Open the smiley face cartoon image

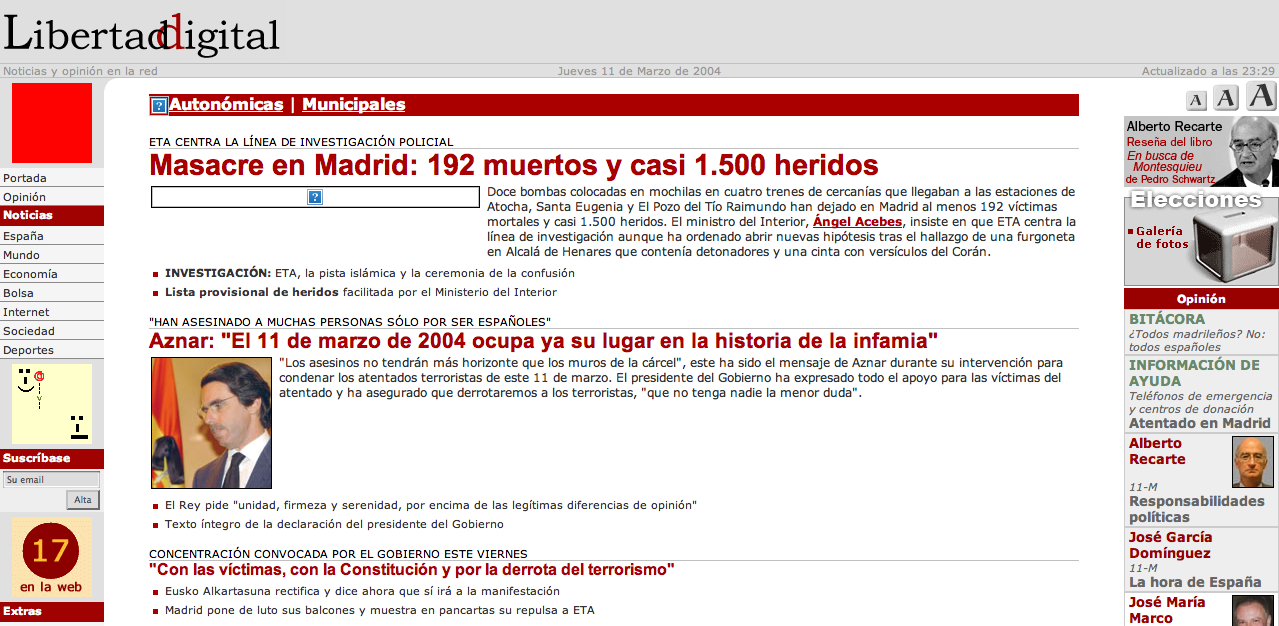coord(52,404)
